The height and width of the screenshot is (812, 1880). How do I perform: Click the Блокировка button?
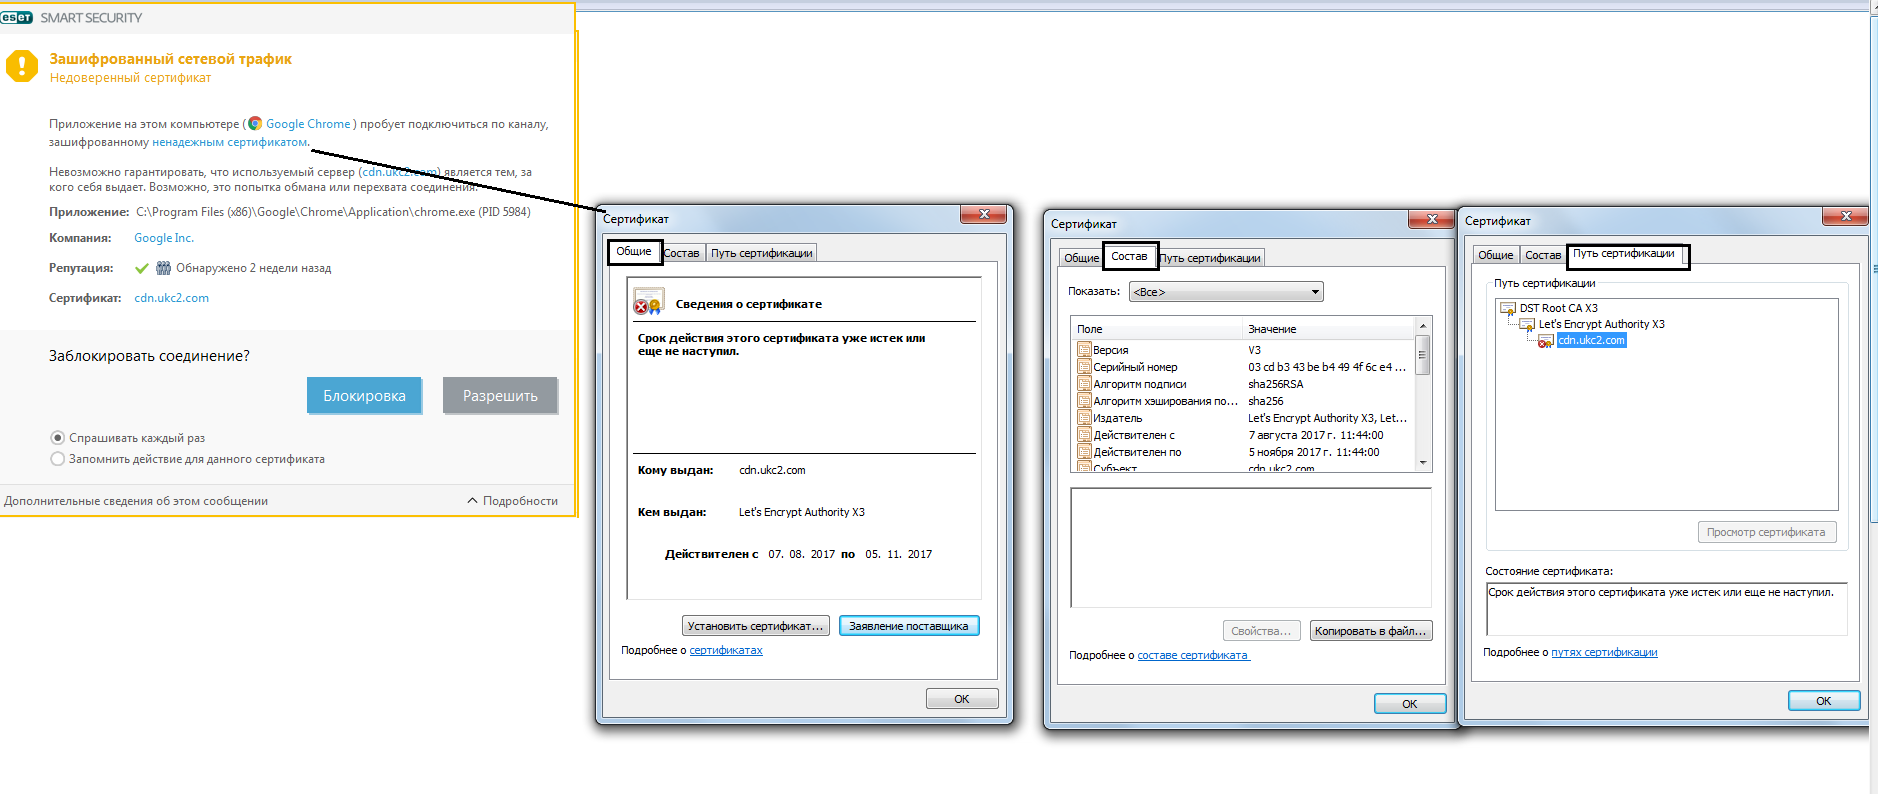pos(364,396)
